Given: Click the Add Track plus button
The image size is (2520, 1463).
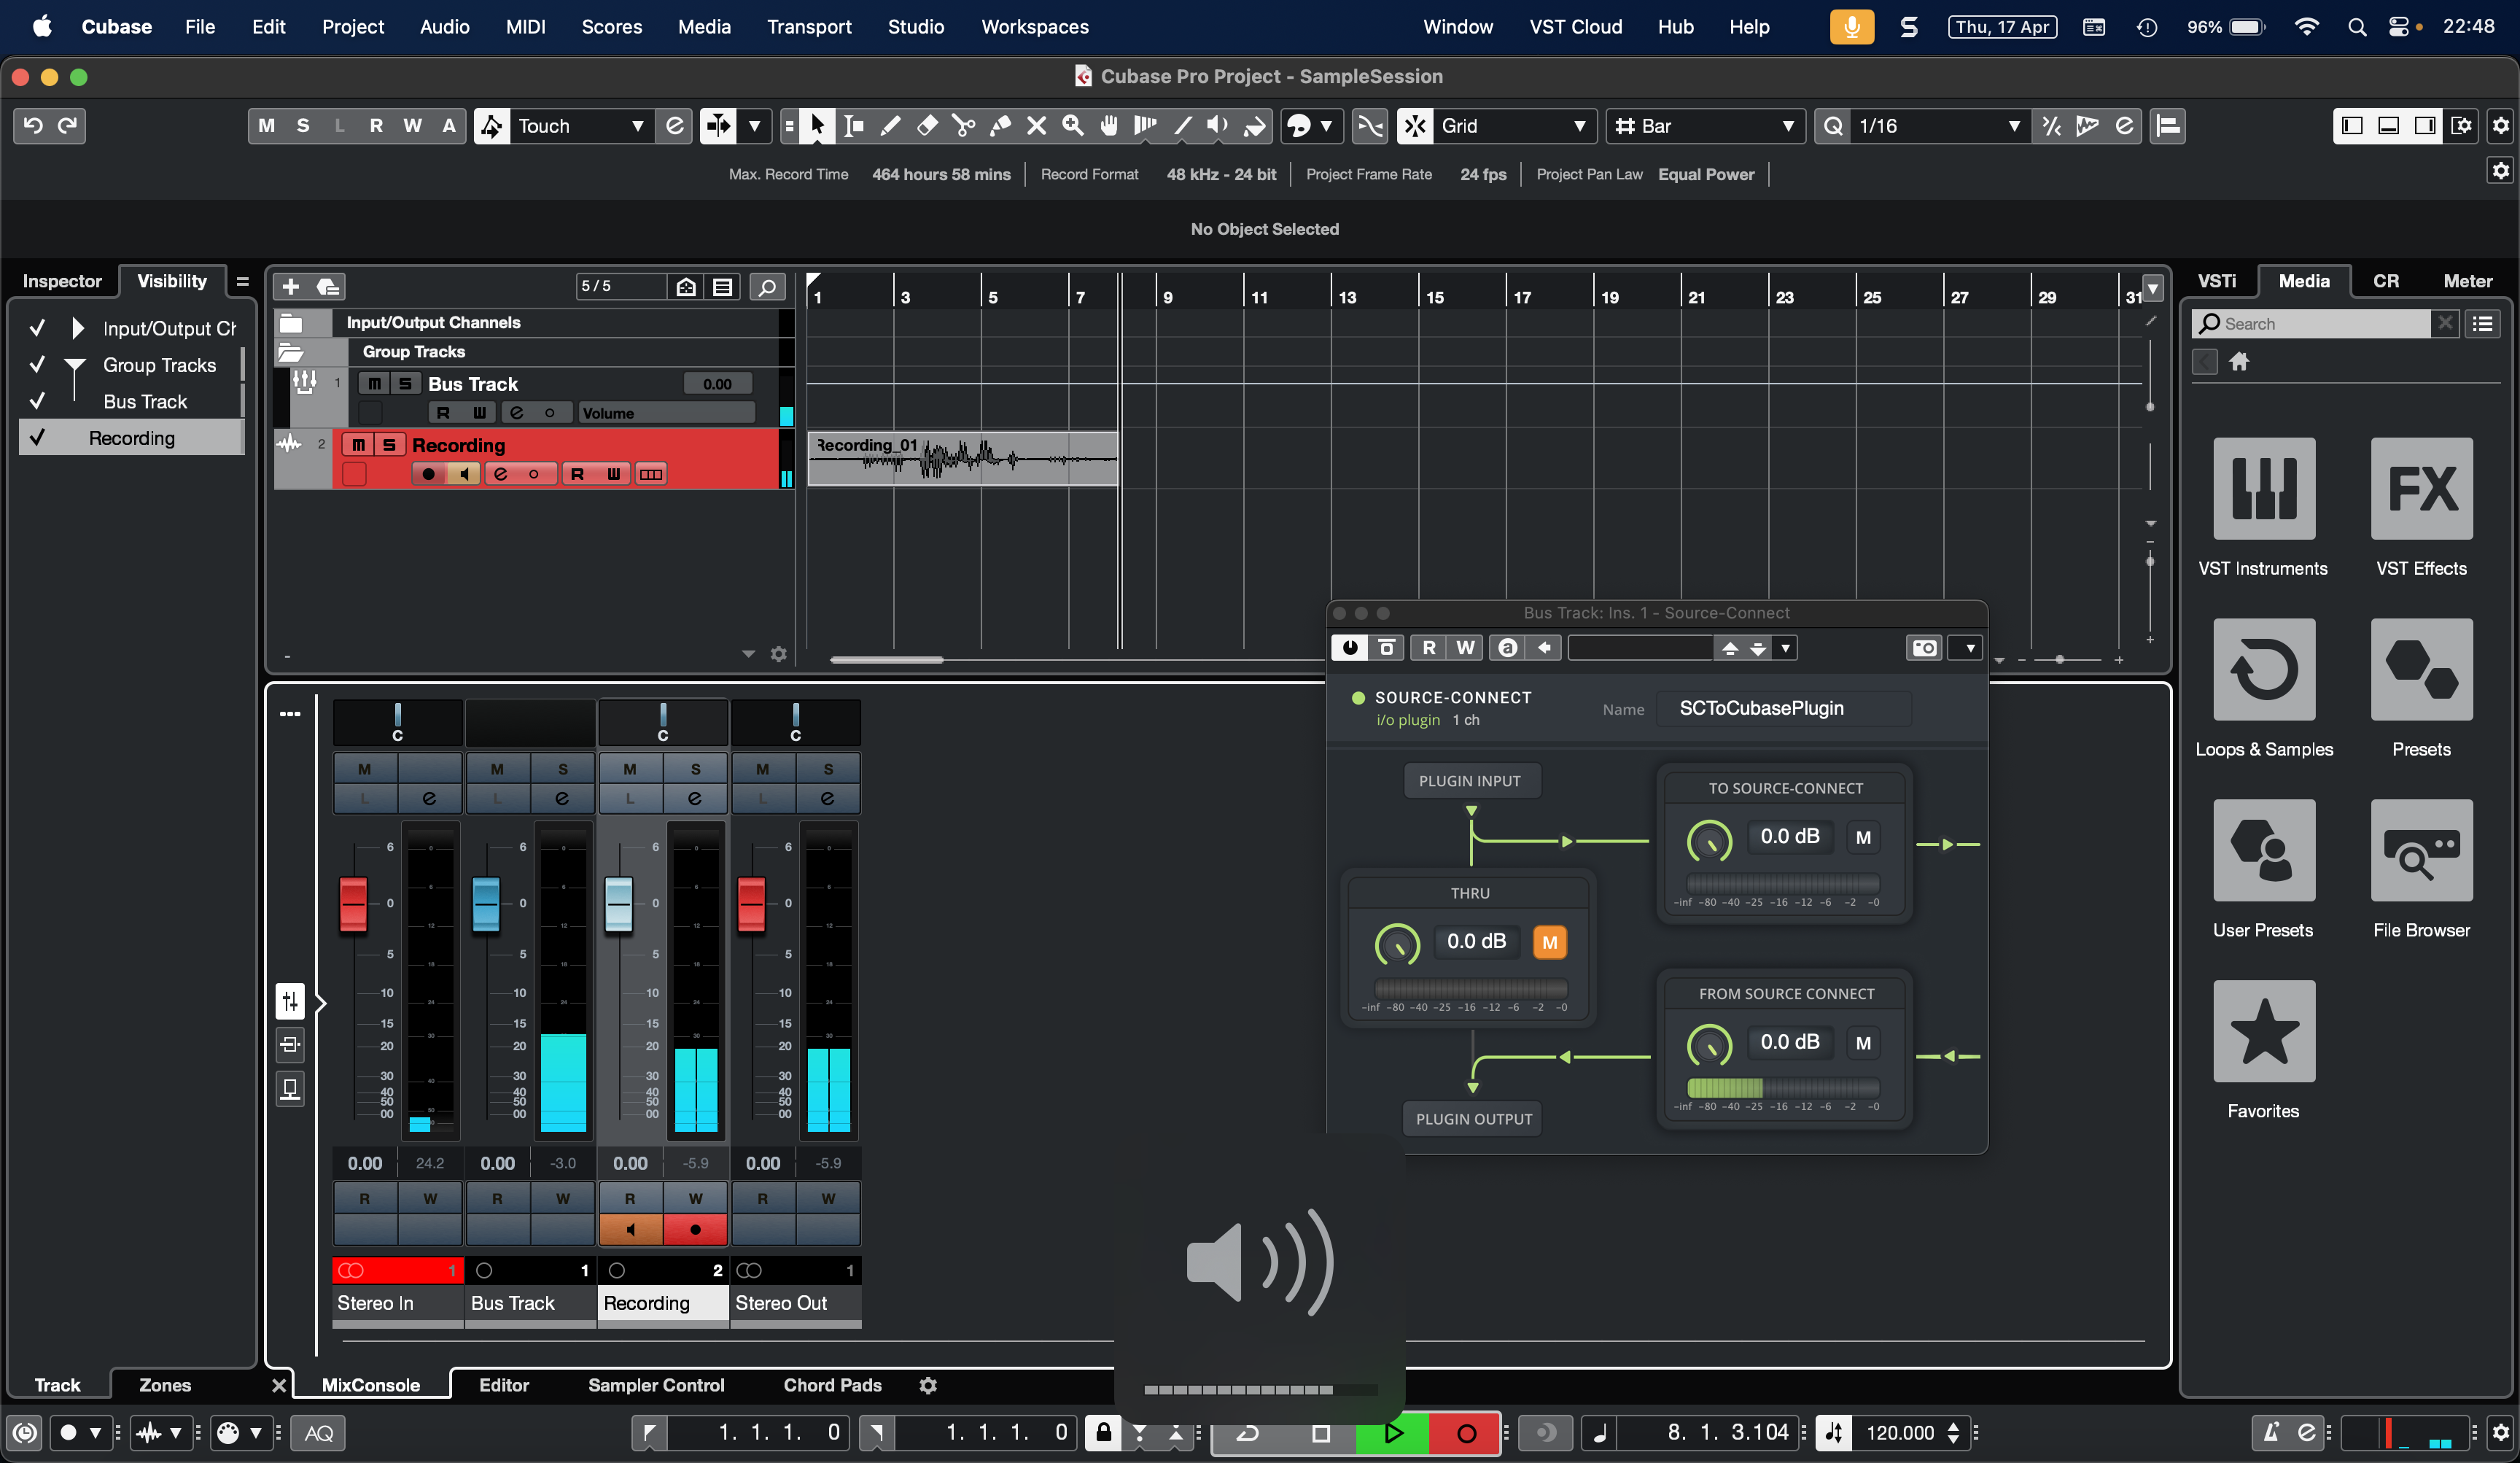Looking at the screenshot, I should tap(291, 287).
